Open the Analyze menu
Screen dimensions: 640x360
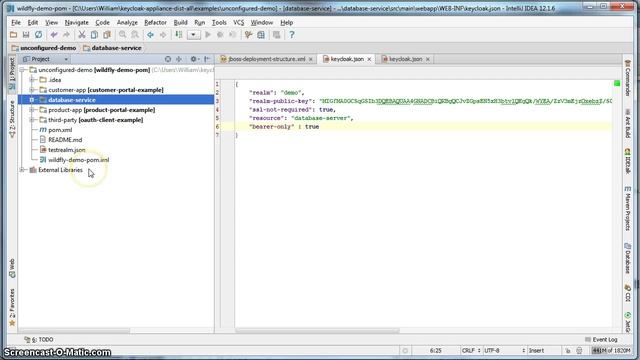pyautogui.click(x=127, y=22)
